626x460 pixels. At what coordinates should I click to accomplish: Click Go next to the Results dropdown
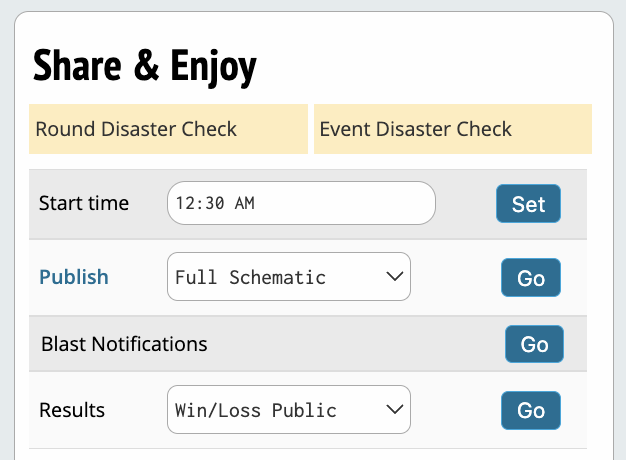click(x=531, y=410)
